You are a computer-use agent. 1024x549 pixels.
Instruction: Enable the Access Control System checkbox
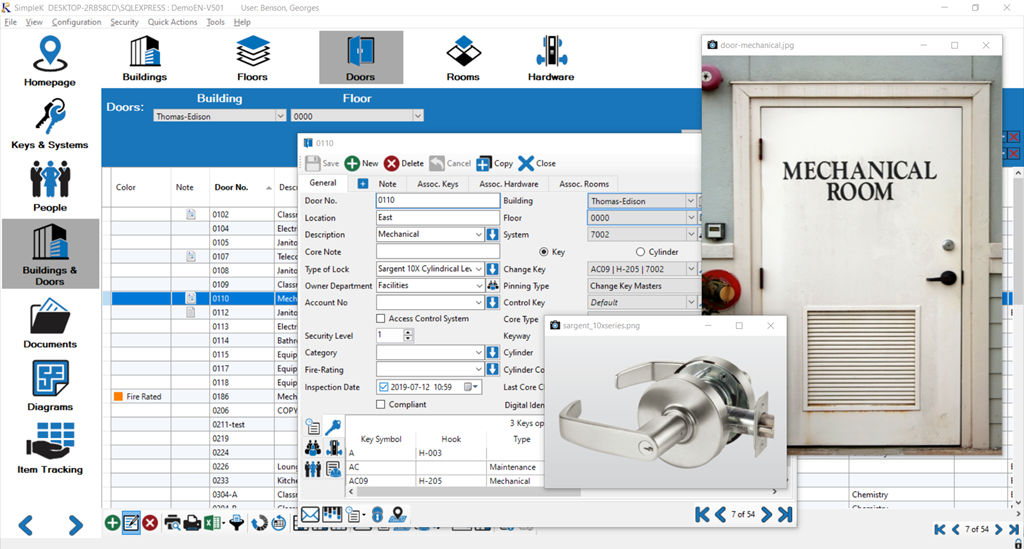381,319
